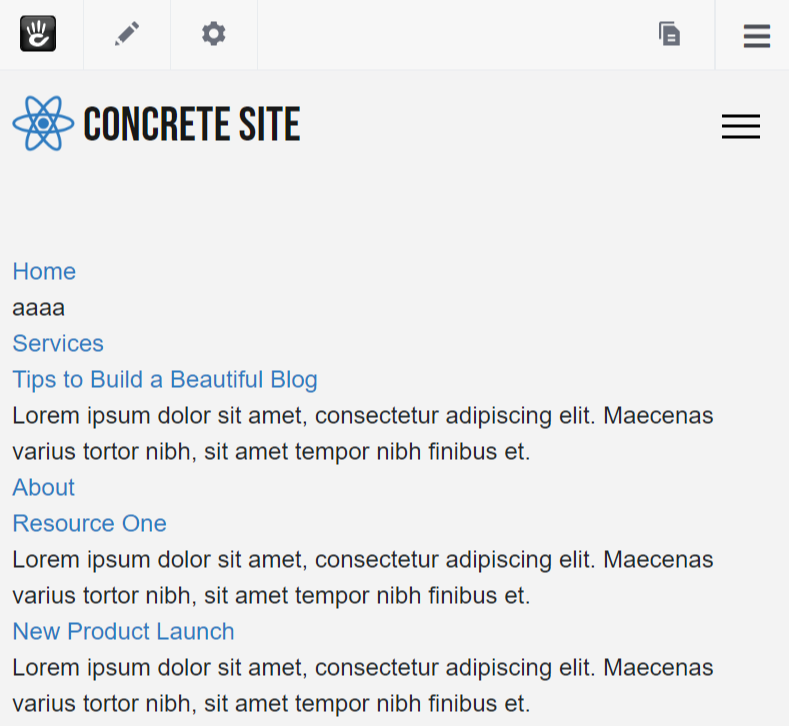Click the aaaa text line

coord(39,308)
